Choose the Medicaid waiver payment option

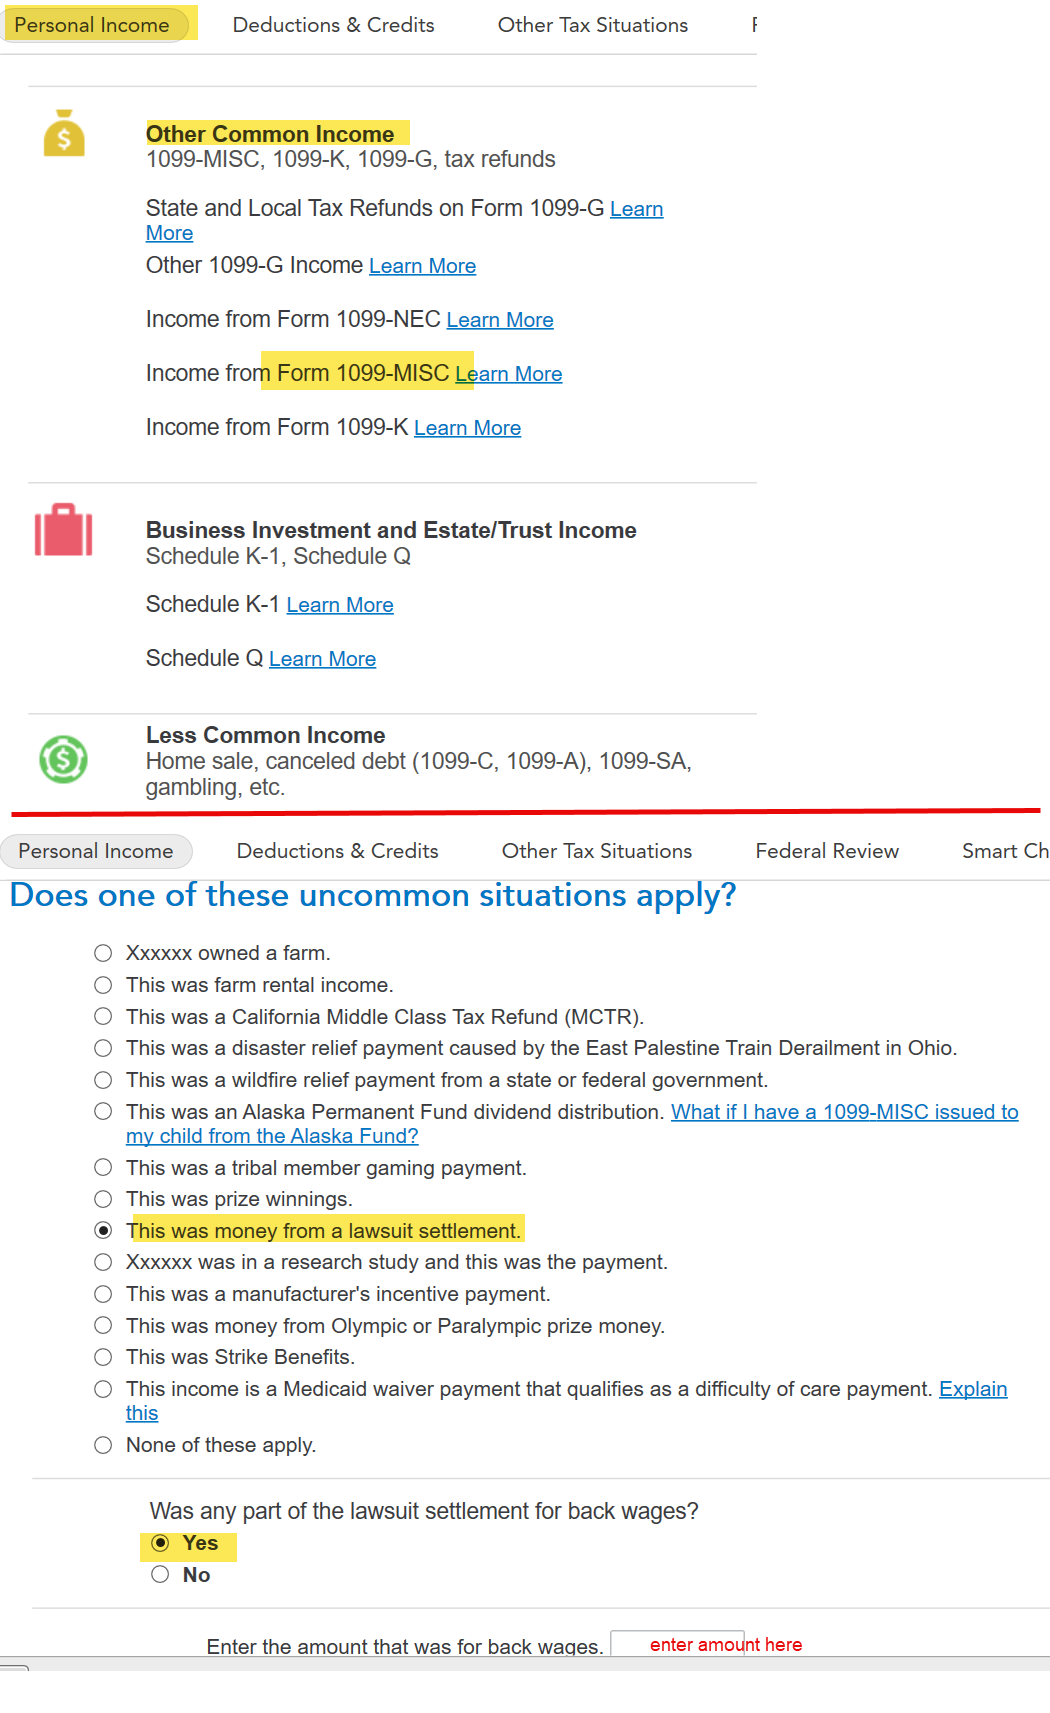pos(103,1389)
